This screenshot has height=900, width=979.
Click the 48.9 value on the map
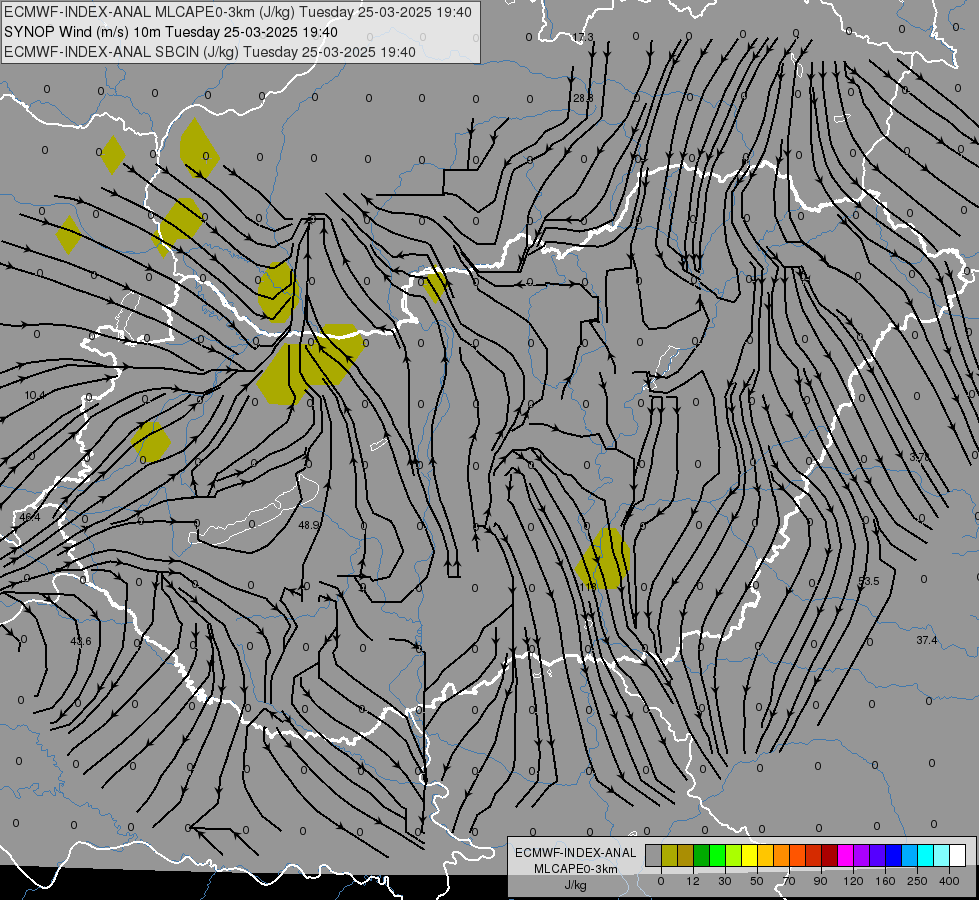click(309, 525)
